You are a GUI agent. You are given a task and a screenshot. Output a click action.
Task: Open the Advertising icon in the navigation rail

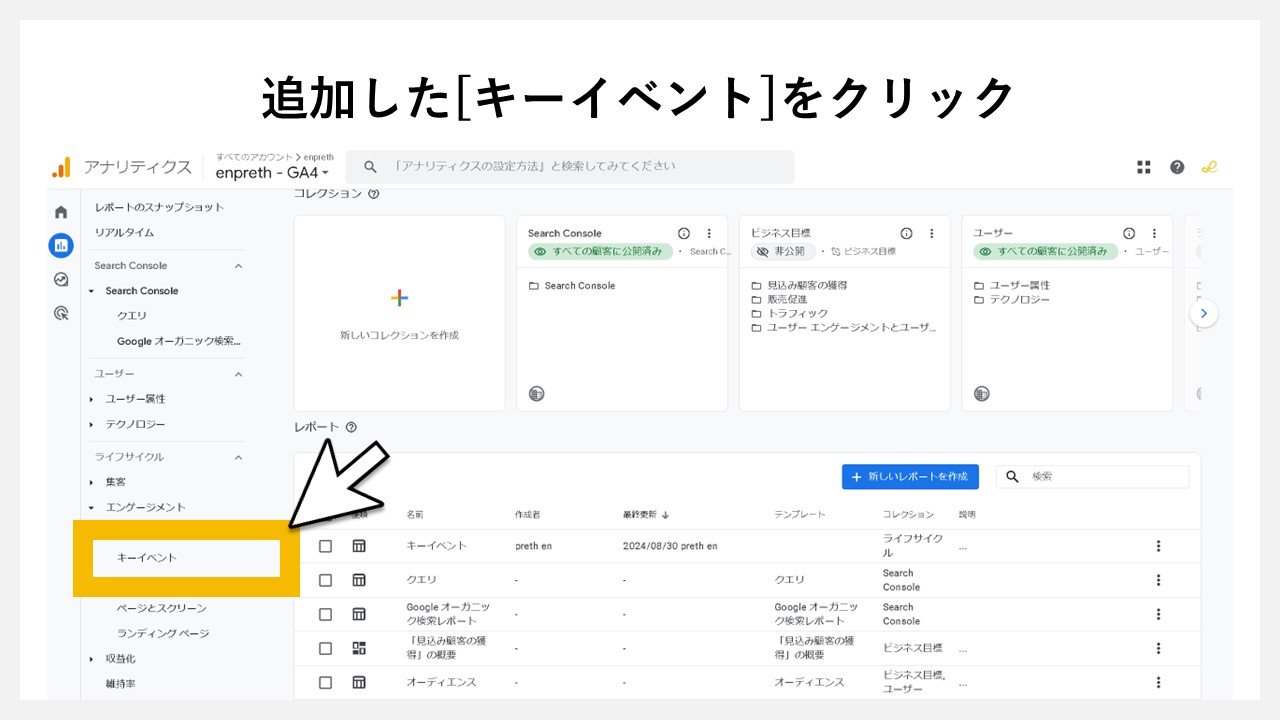pyautogui.click(x=60, y=313)
